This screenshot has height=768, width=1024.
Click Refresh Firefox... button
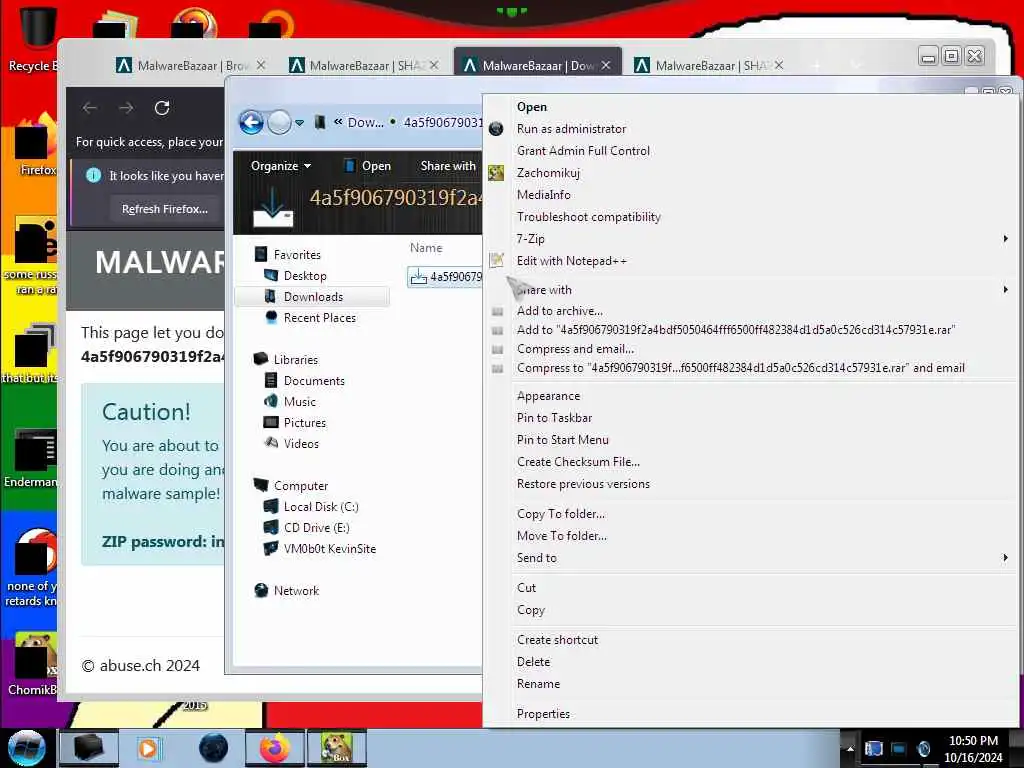(165, 209)
